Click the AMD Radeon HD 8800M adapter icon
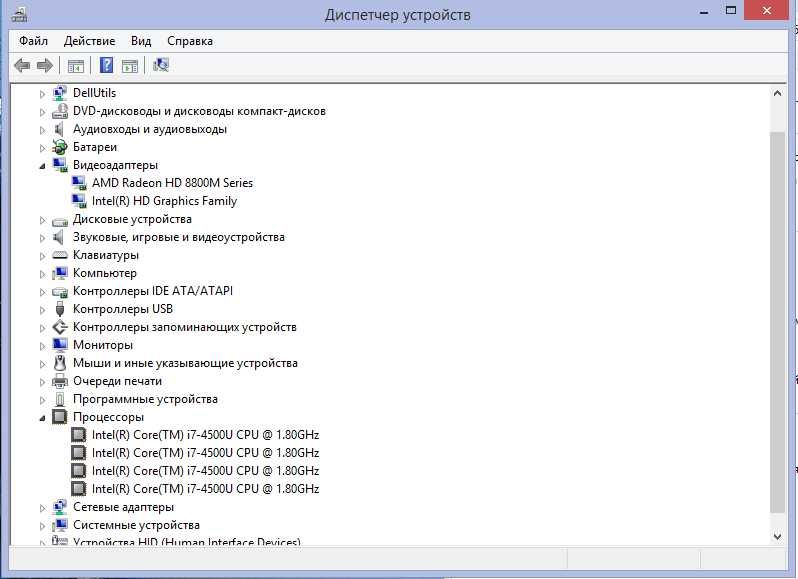798x579 pixels. tap(79, 183)
